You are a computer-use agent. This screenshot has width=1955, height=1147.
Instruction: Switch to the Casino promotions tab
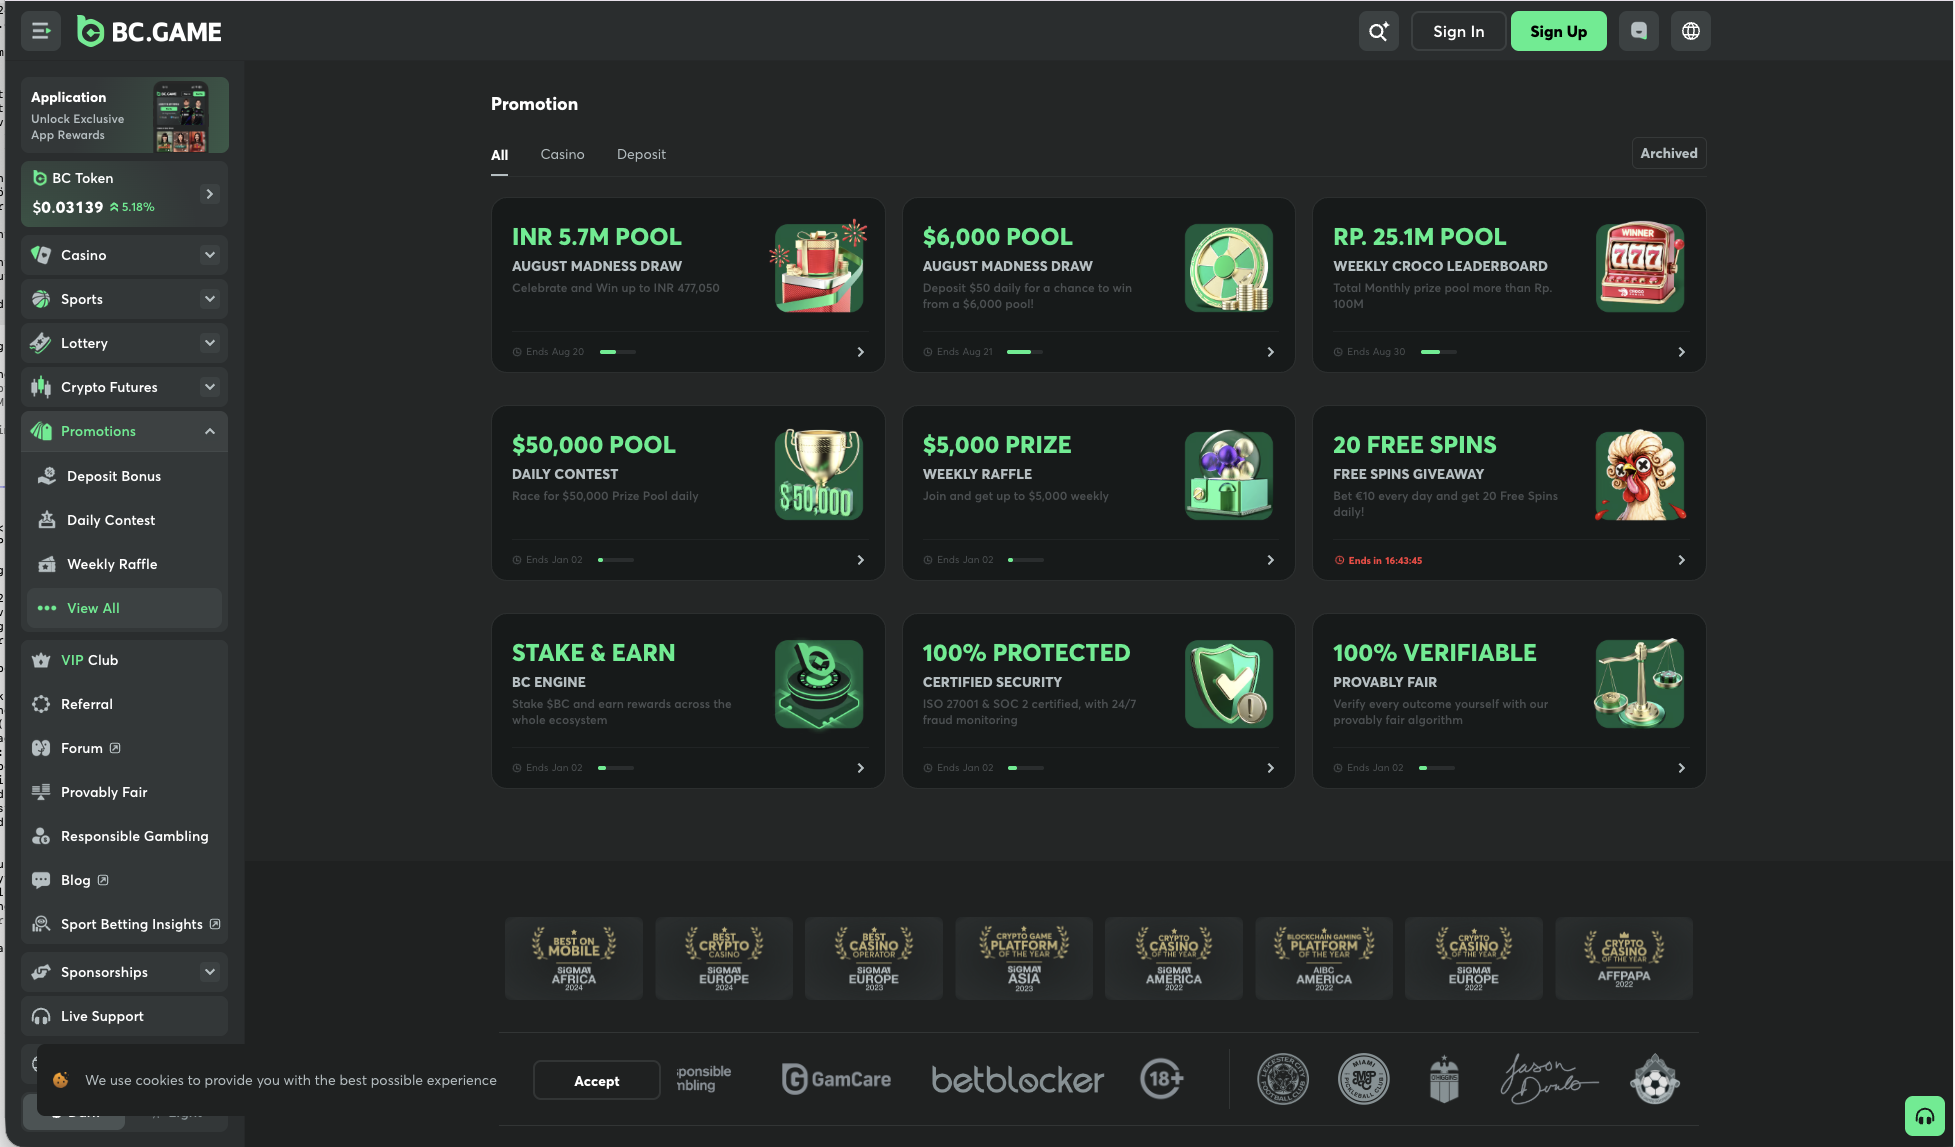point(562,154)
